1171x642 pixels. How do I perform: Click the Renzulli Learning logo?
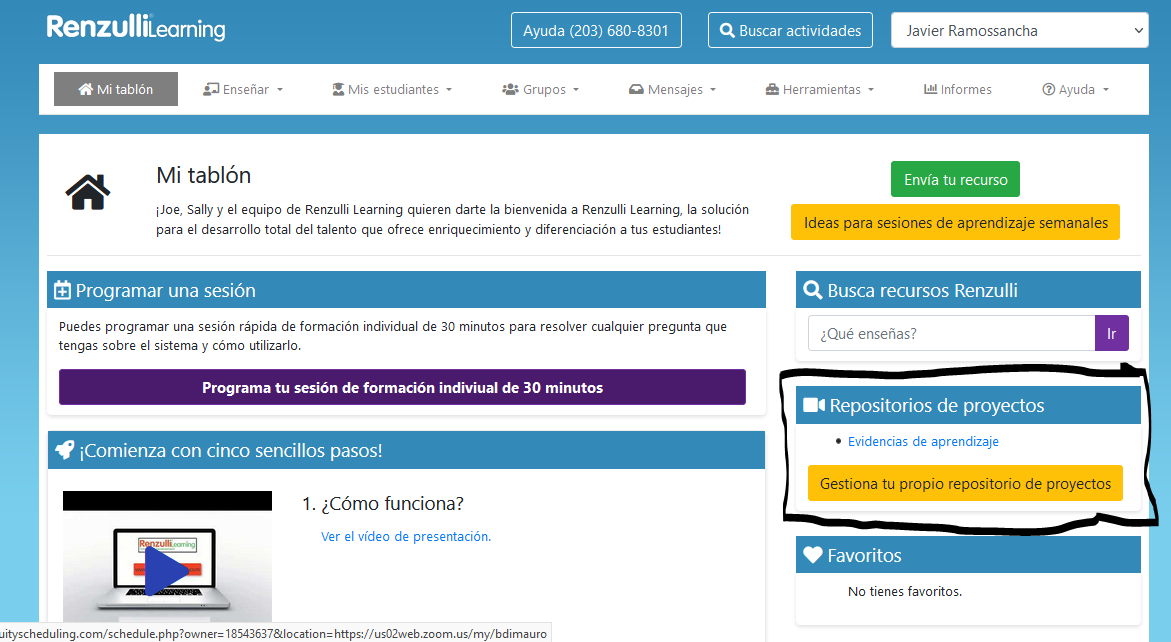136,28
